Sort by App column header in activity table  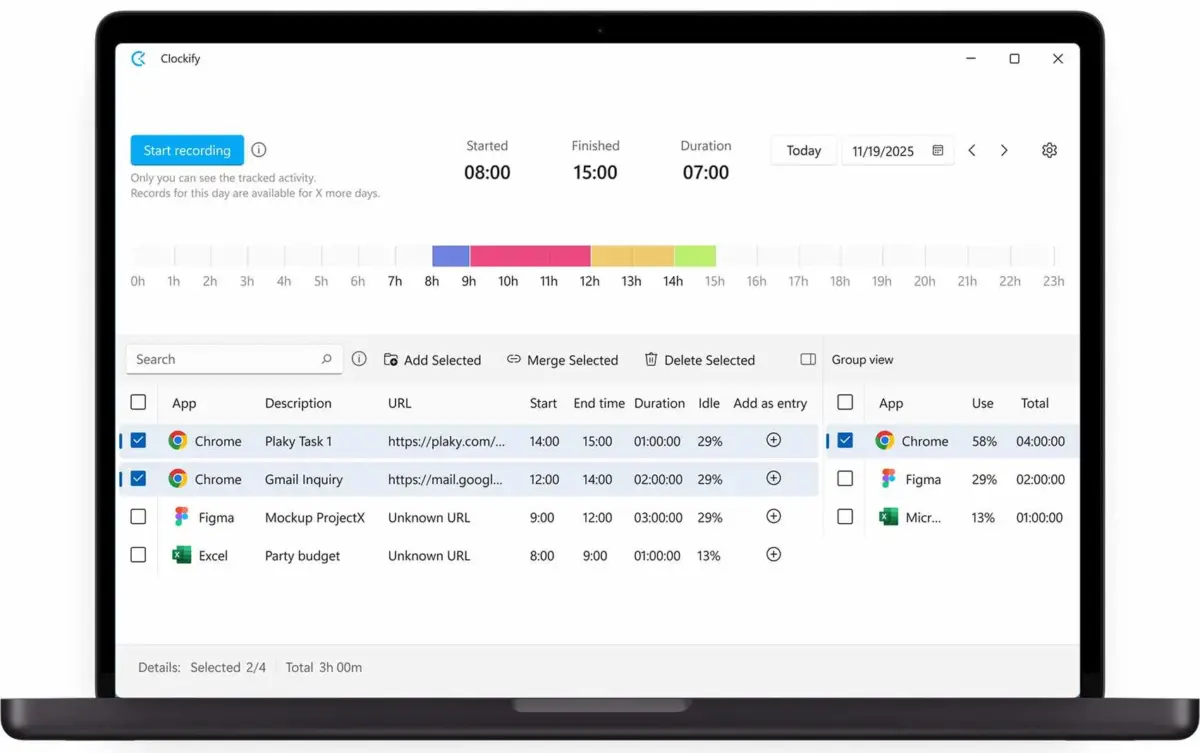[x=184, y=403]
